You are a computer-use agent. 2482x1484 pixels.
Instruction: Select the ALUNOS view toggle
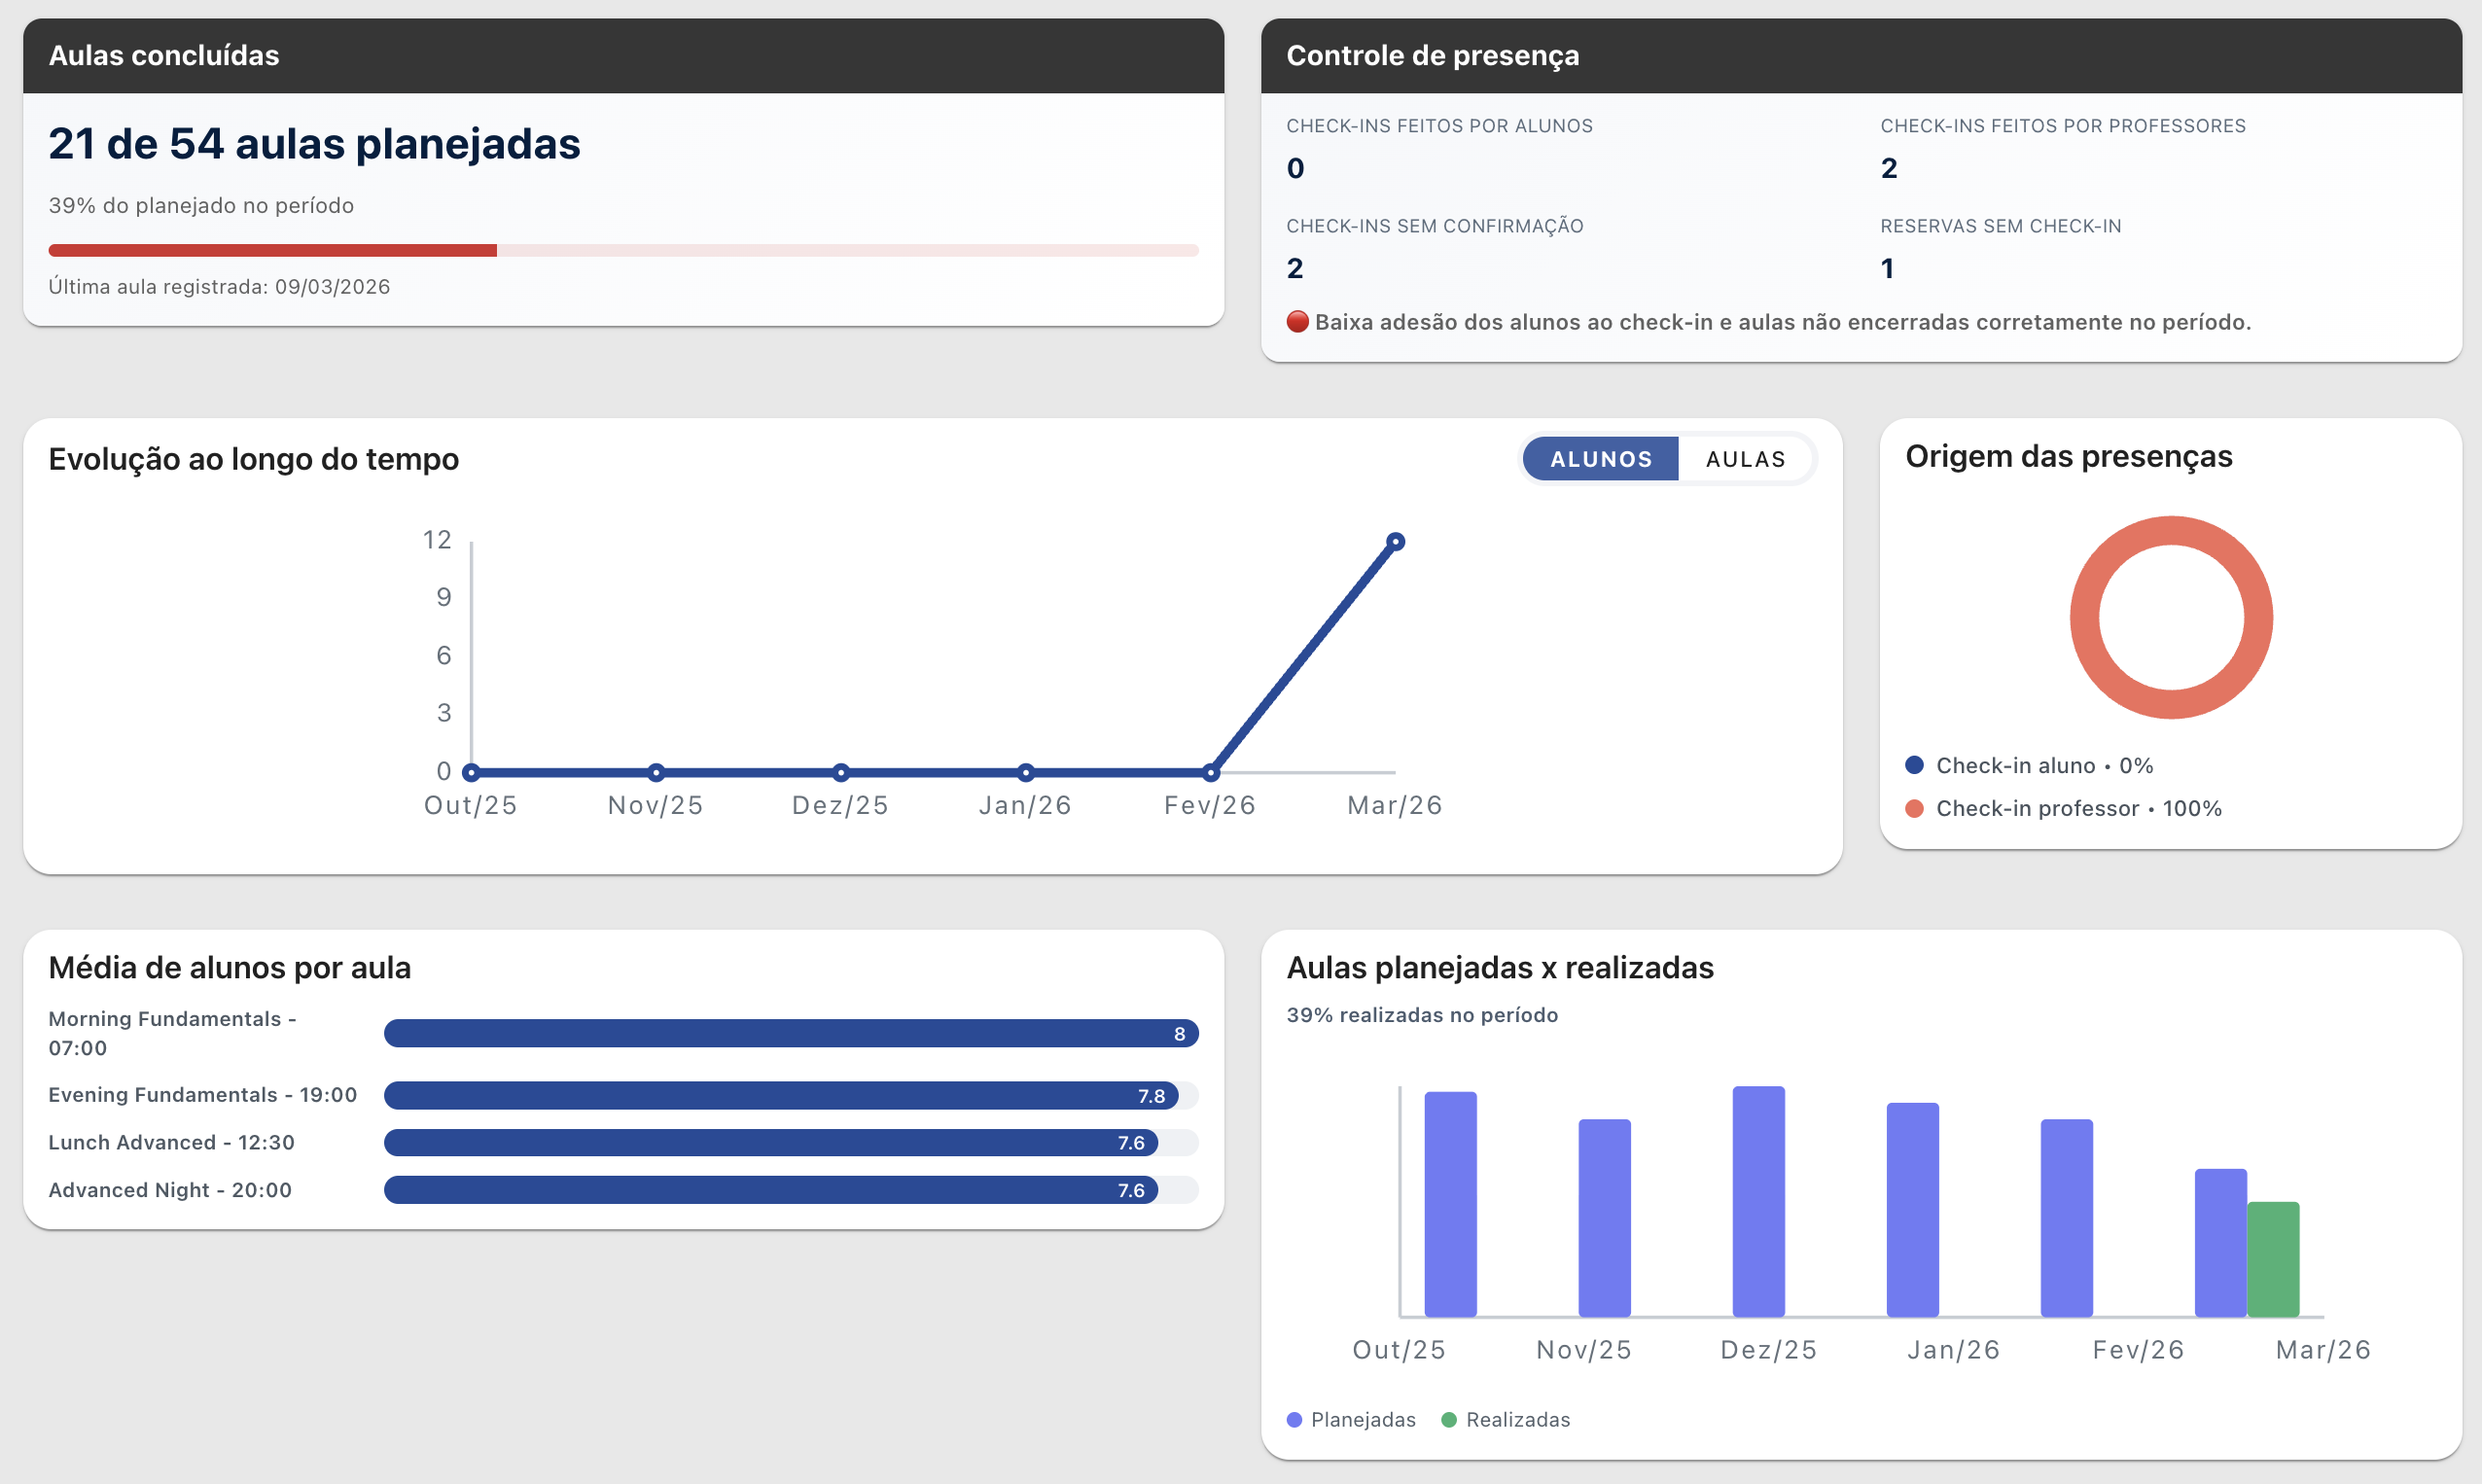[1600, 459]
